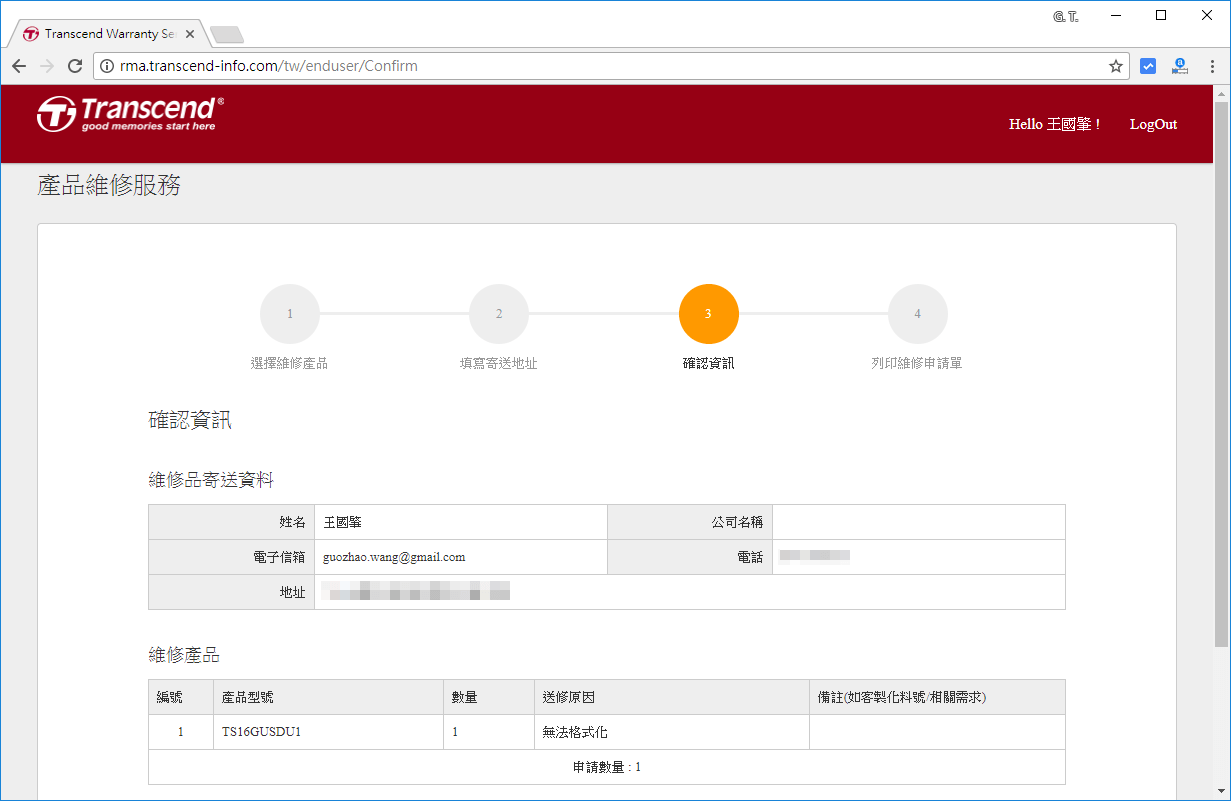Click the Hello 王國肇 greeting link
Image resolution: width=1231 pixels, height=801 pixels.
pos(1052,124)
